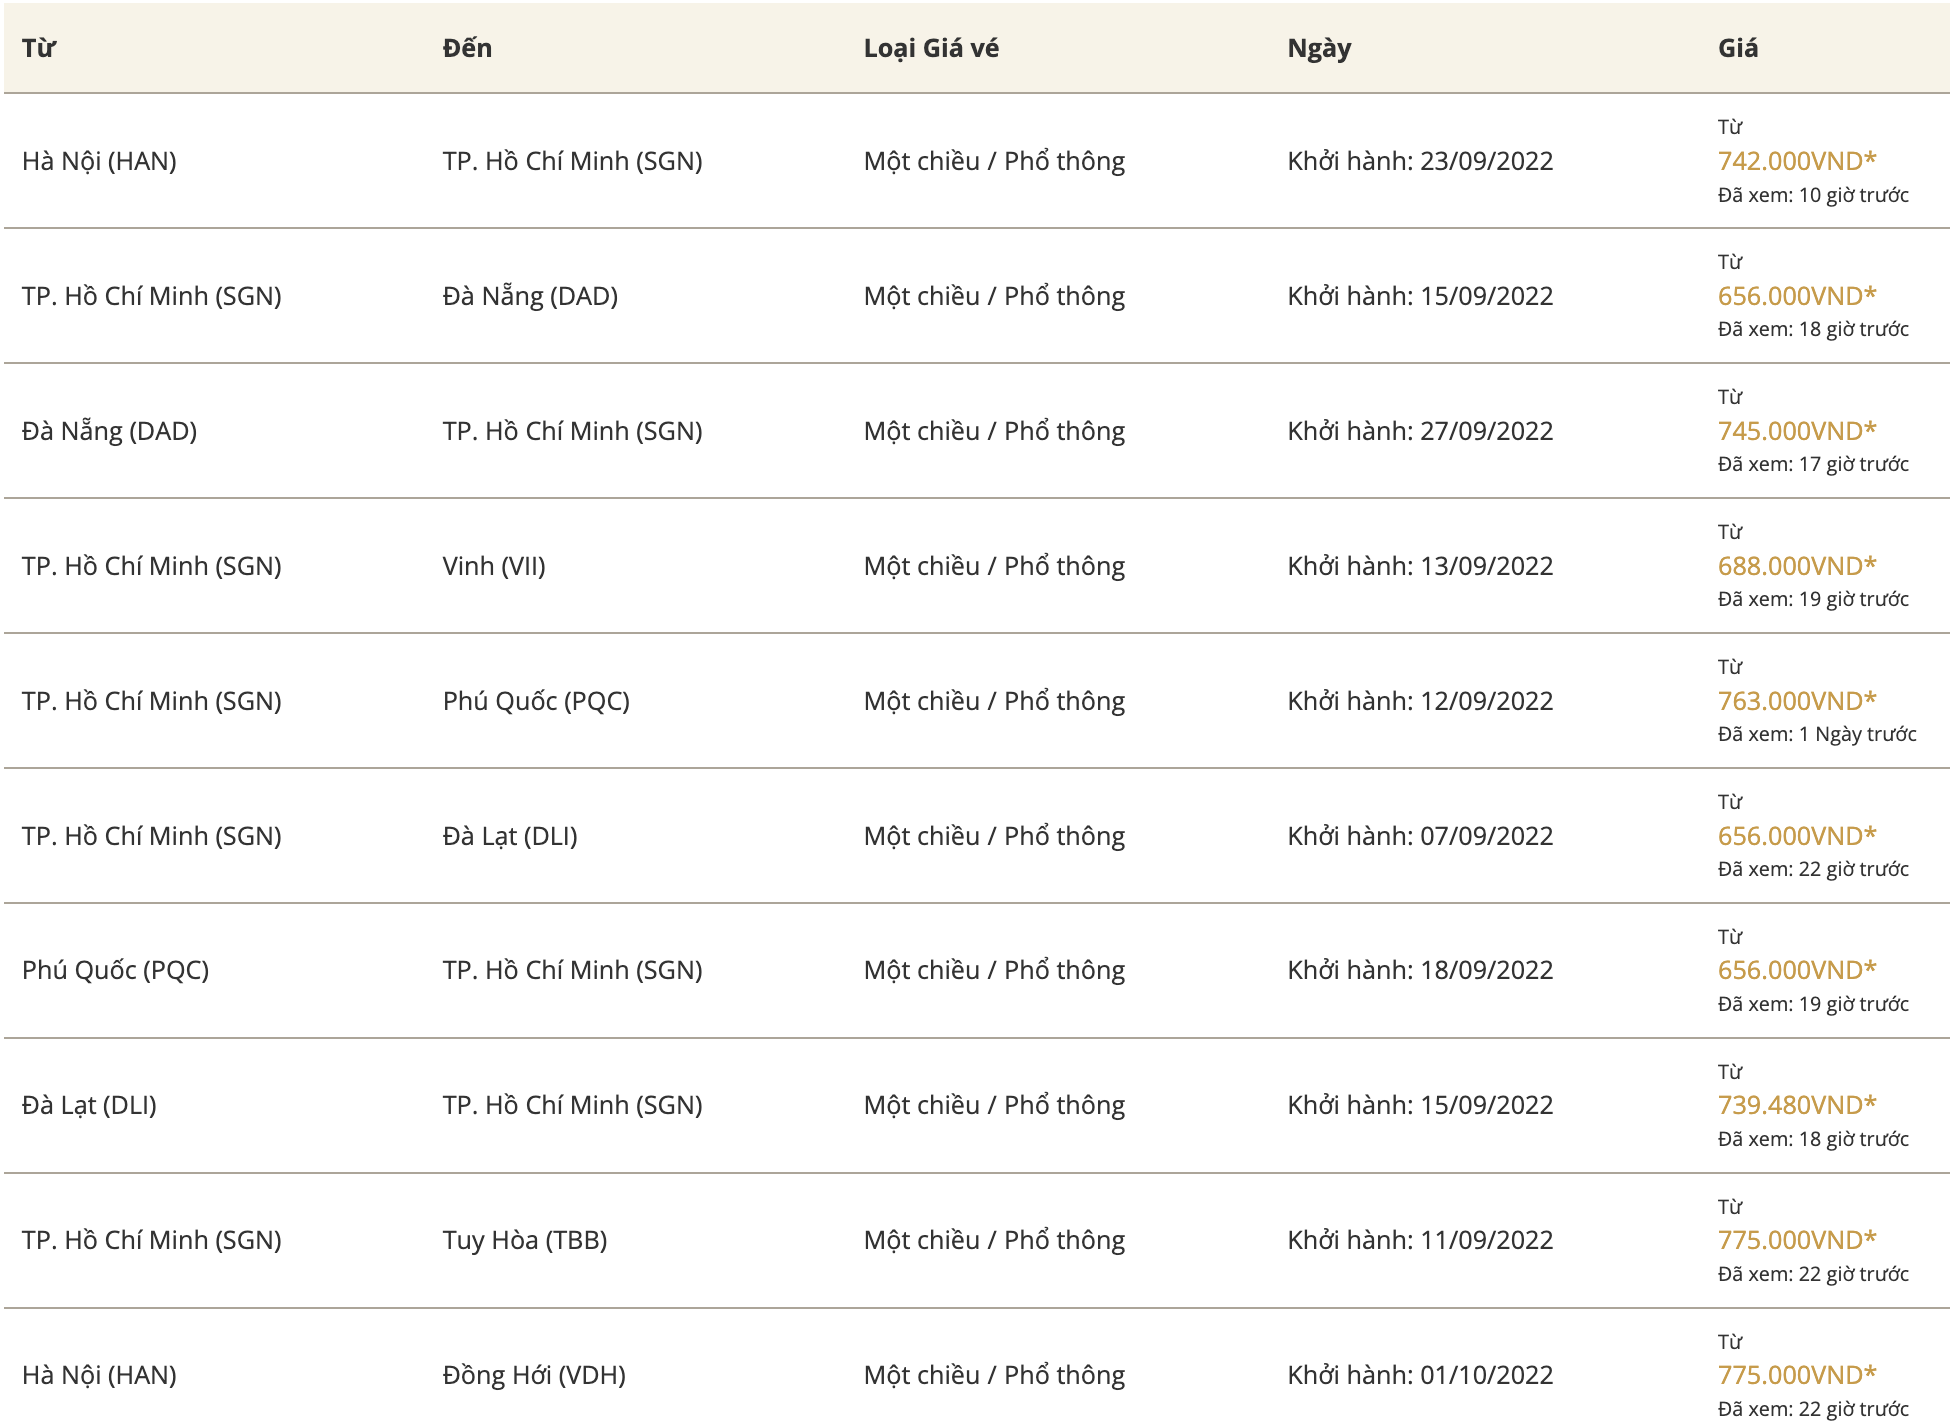The height and width of the screenshot is (1428, 1950).
Task: Click origin 'TP. Hồ Chí Minh (SGN)' in 12/09/2022 row
Action: click(152, 701)
